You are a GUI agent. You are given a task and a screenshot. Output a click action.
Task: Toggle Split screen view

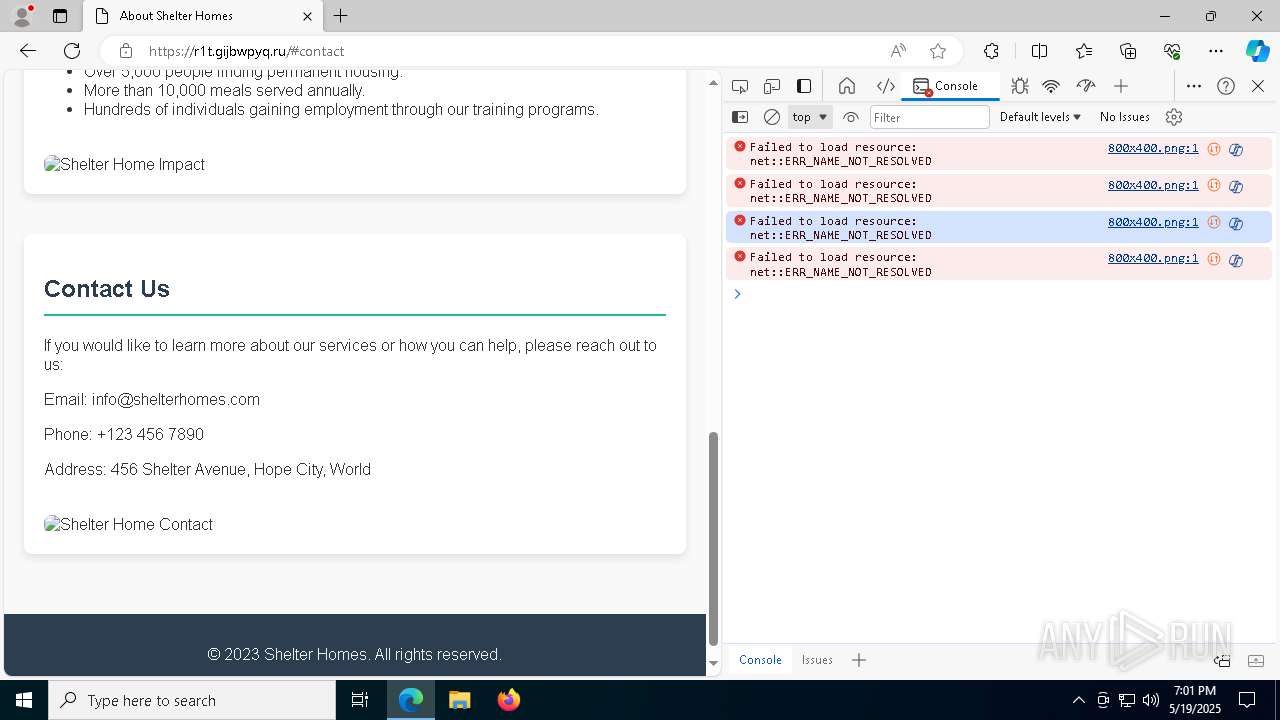point(1039,51)
